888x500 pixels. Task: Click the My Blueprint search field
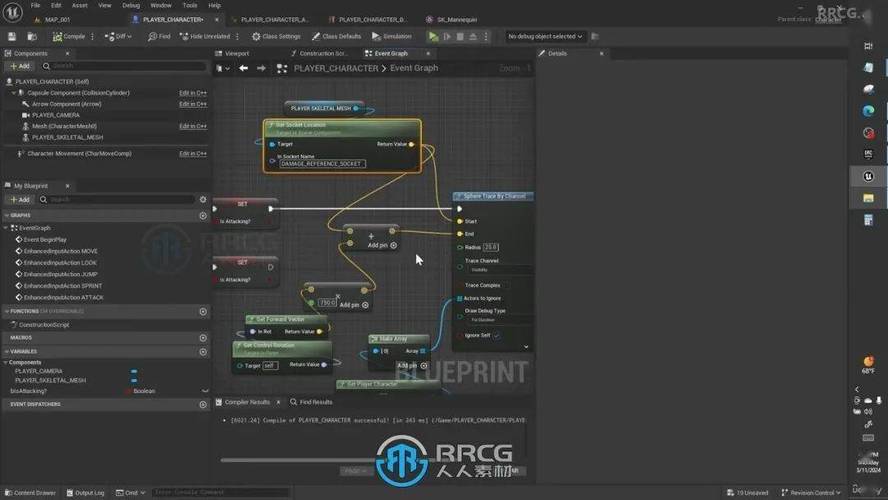[118, 200]
